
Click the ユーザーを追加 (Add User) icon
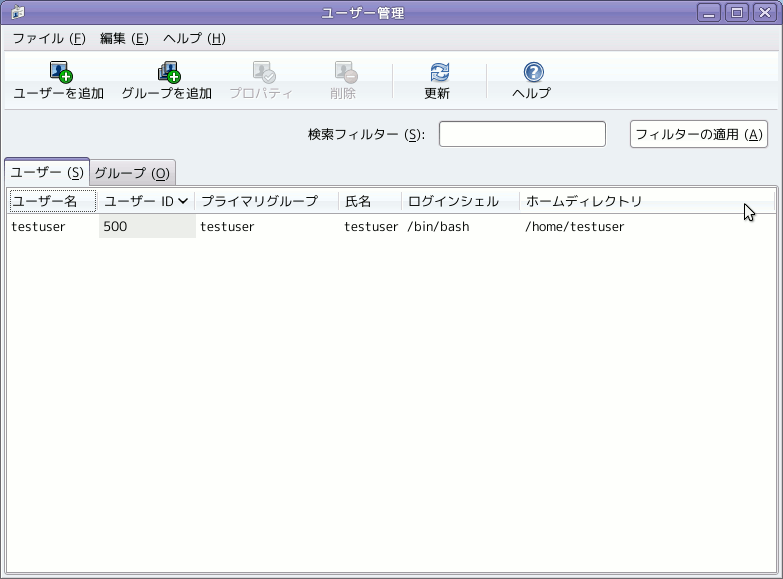pyautogui.click(x=61, y=71)
